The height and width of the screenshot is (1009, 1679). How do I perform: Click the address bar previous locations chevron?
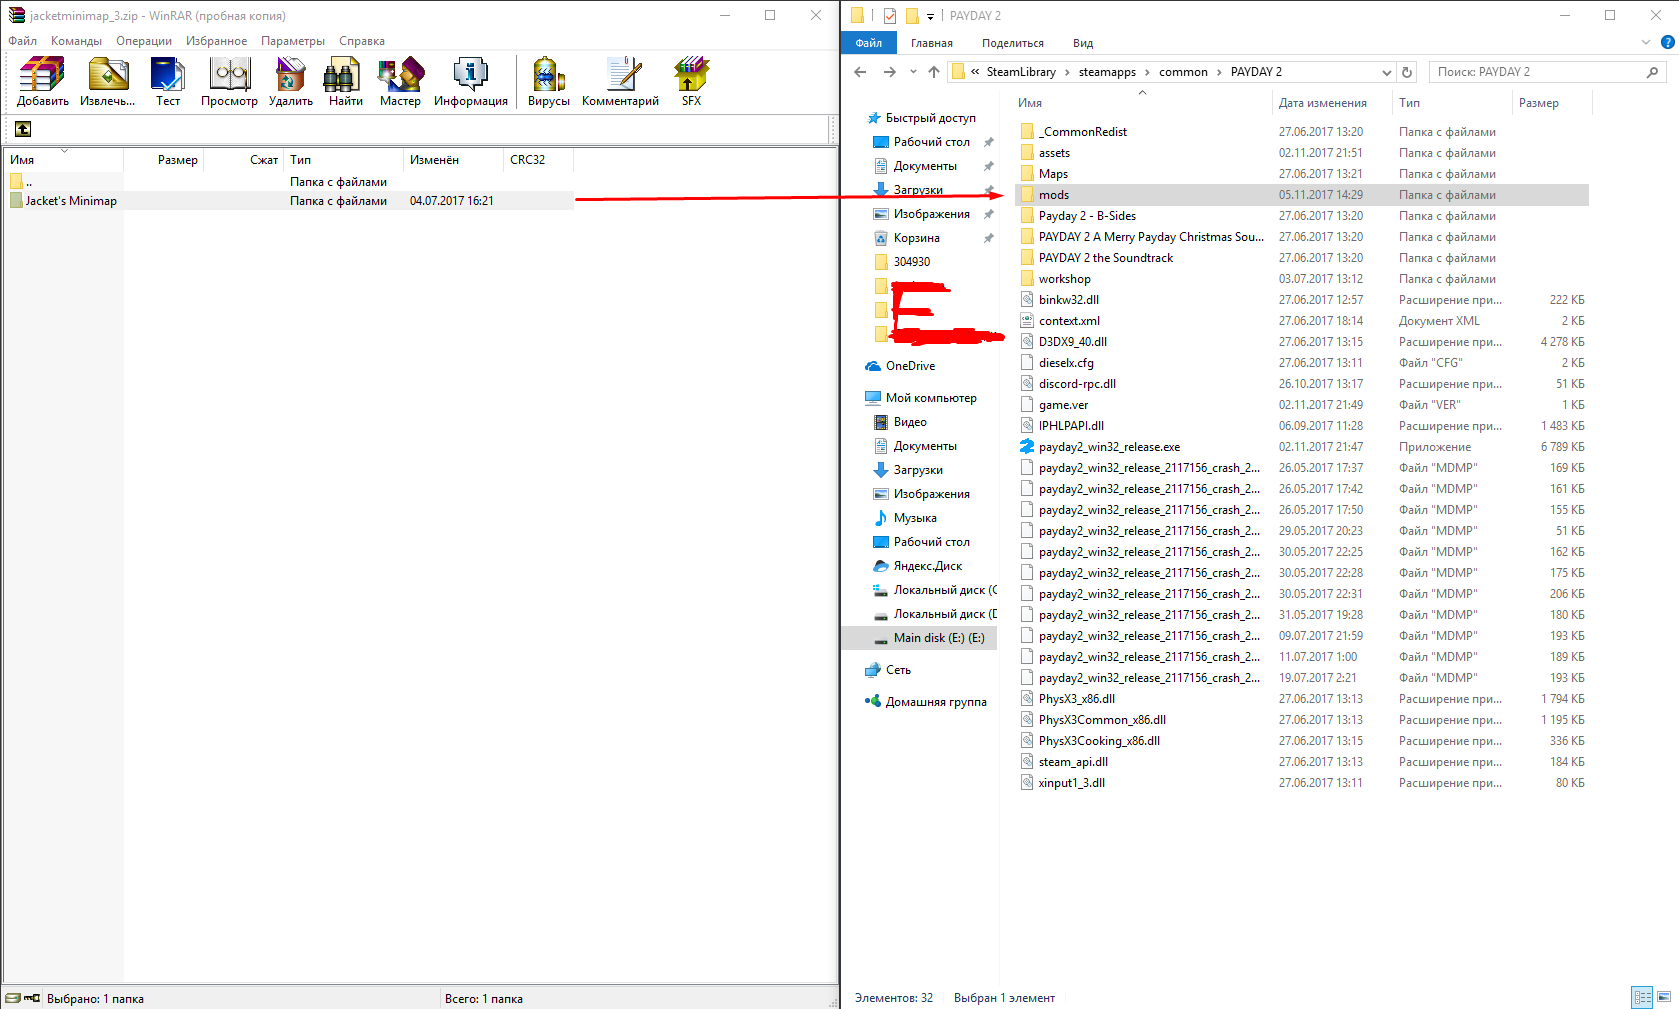[x=975, y=72]
